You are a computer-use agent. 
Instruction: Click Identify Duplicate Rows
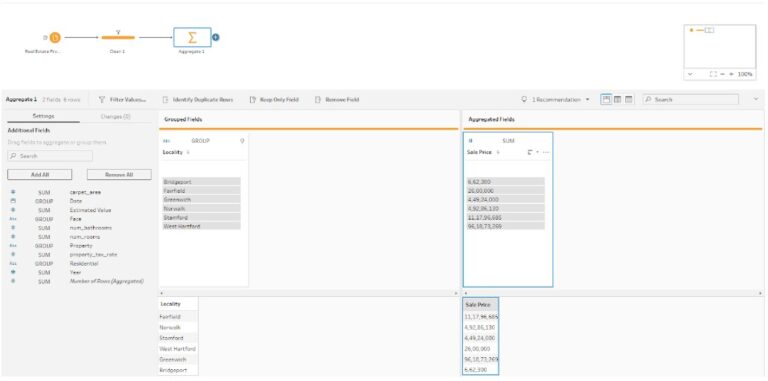pyautogui.click(x=198, y=99)
